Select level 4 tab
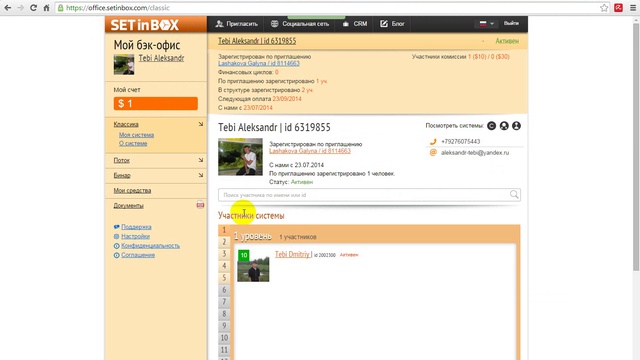This screenshot has height=360, width=640. [x=224, y=266]
